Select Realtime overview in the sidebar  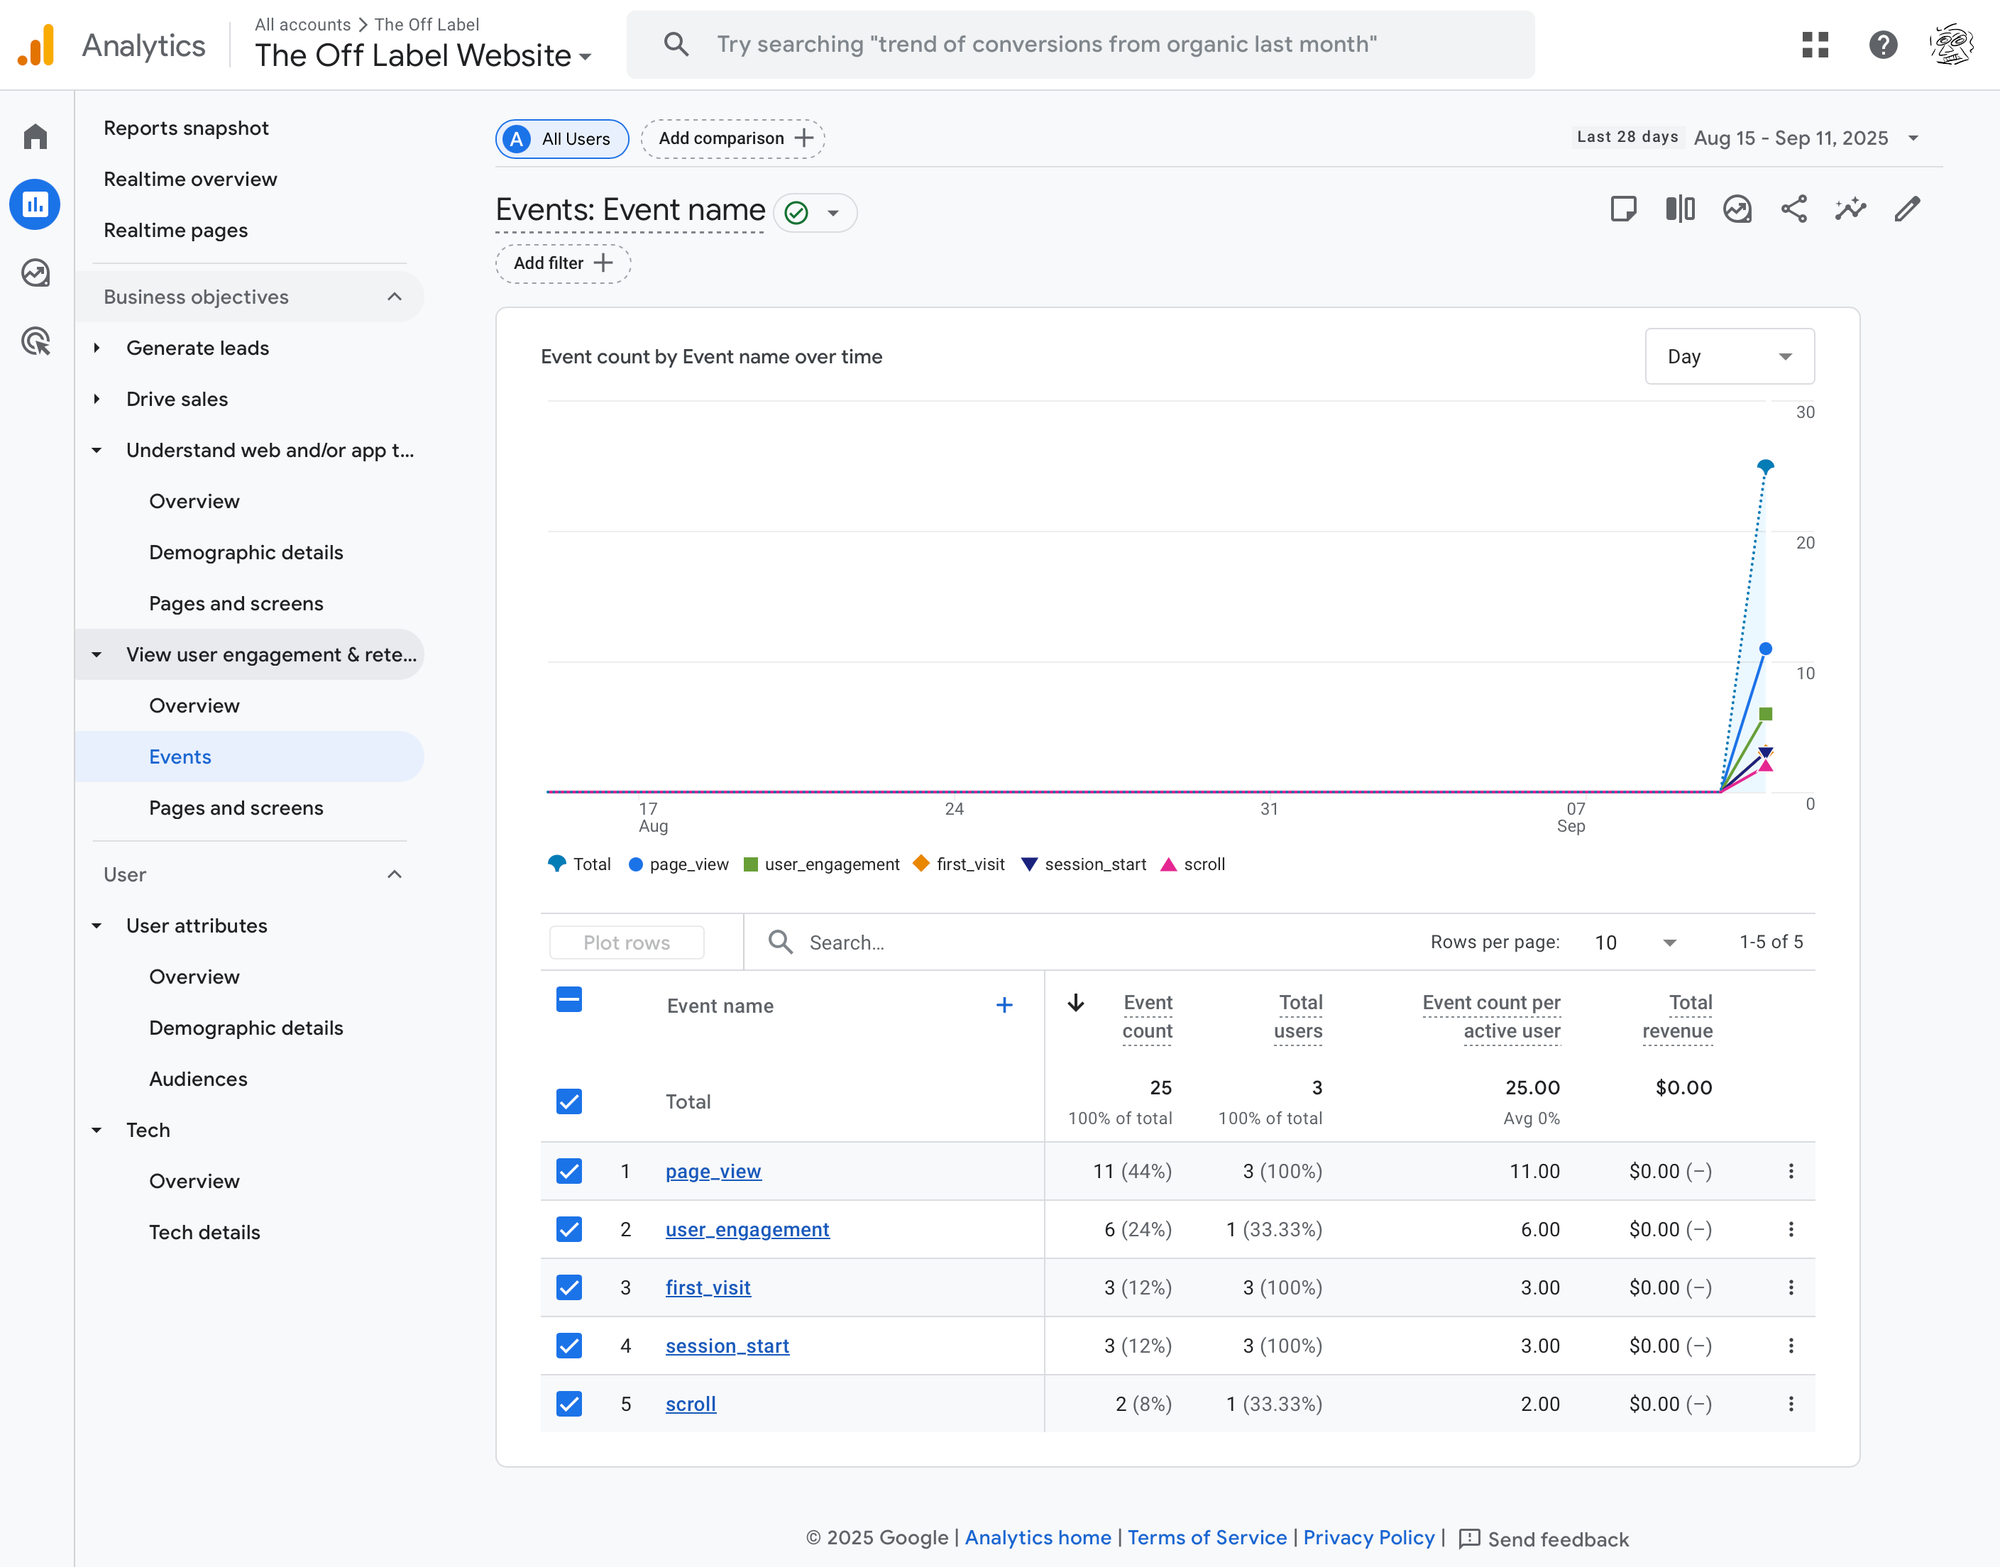(x=190, y=179)
